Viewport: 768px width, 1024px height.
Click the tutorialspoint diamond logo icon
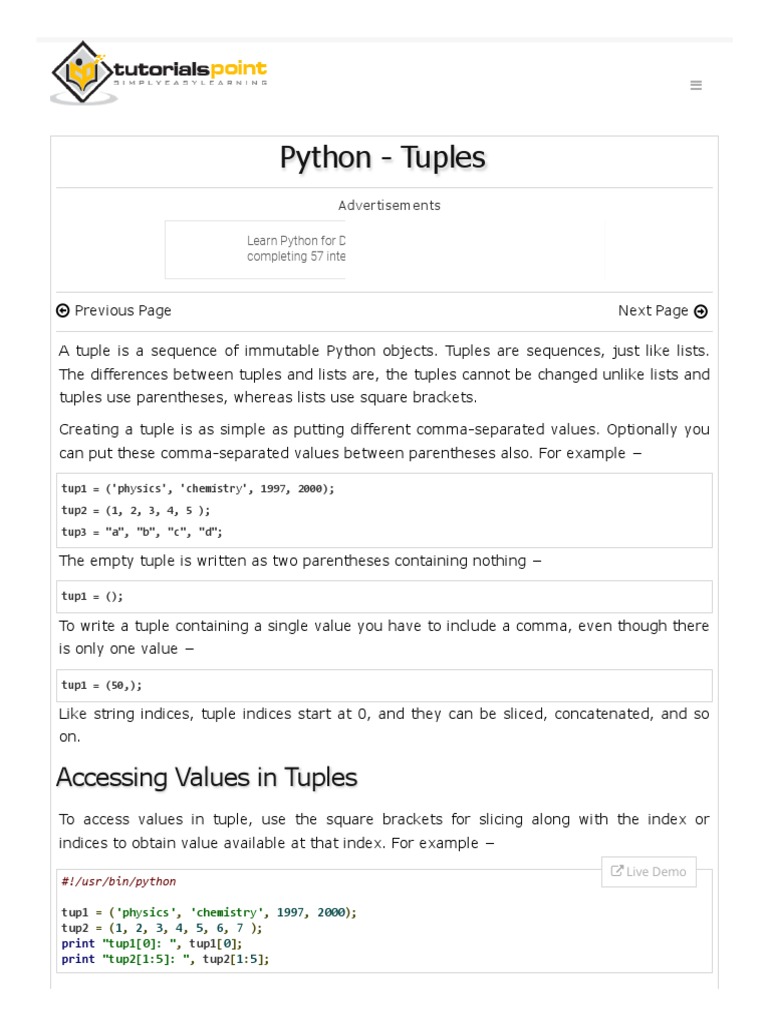81,72
